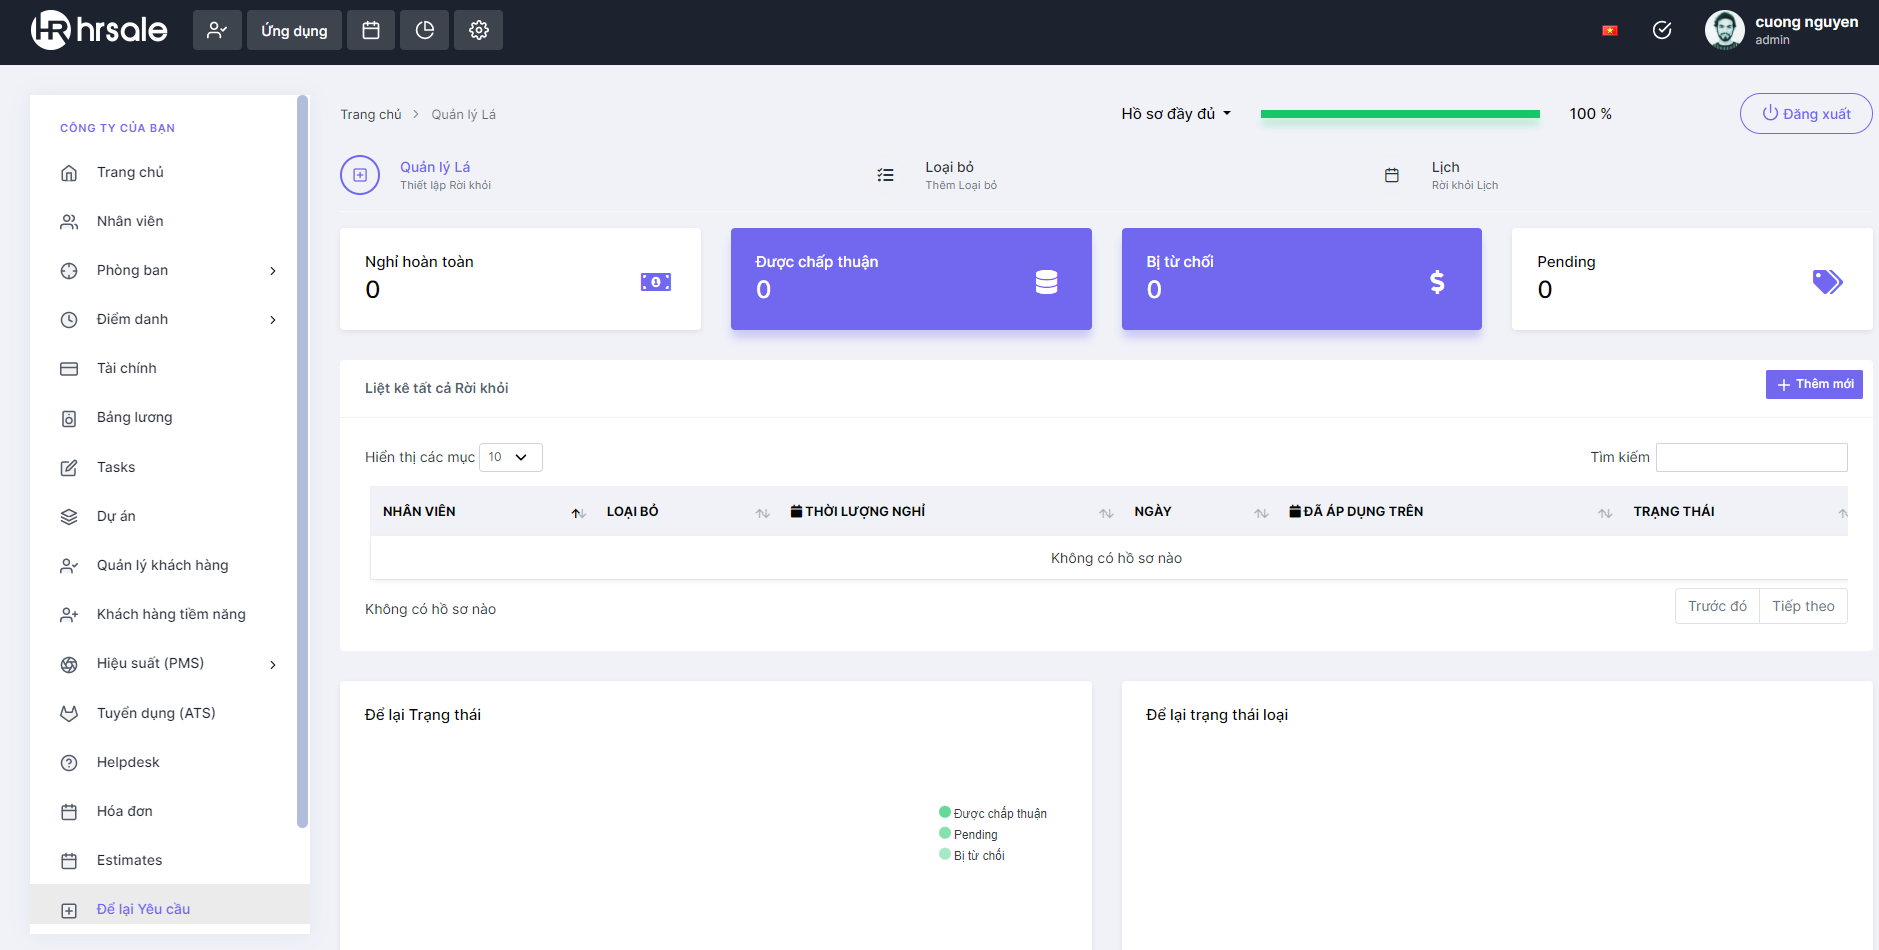Click the pie chart reports icon
The height and width of the screenshot is (950, 1879).
(425, 30)
